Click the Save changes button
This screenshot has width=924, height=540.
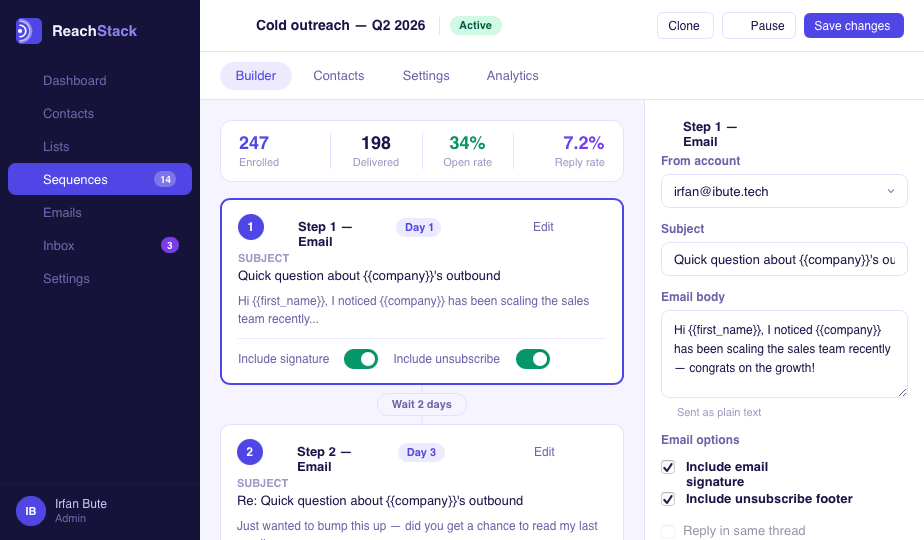coord(853,26)
